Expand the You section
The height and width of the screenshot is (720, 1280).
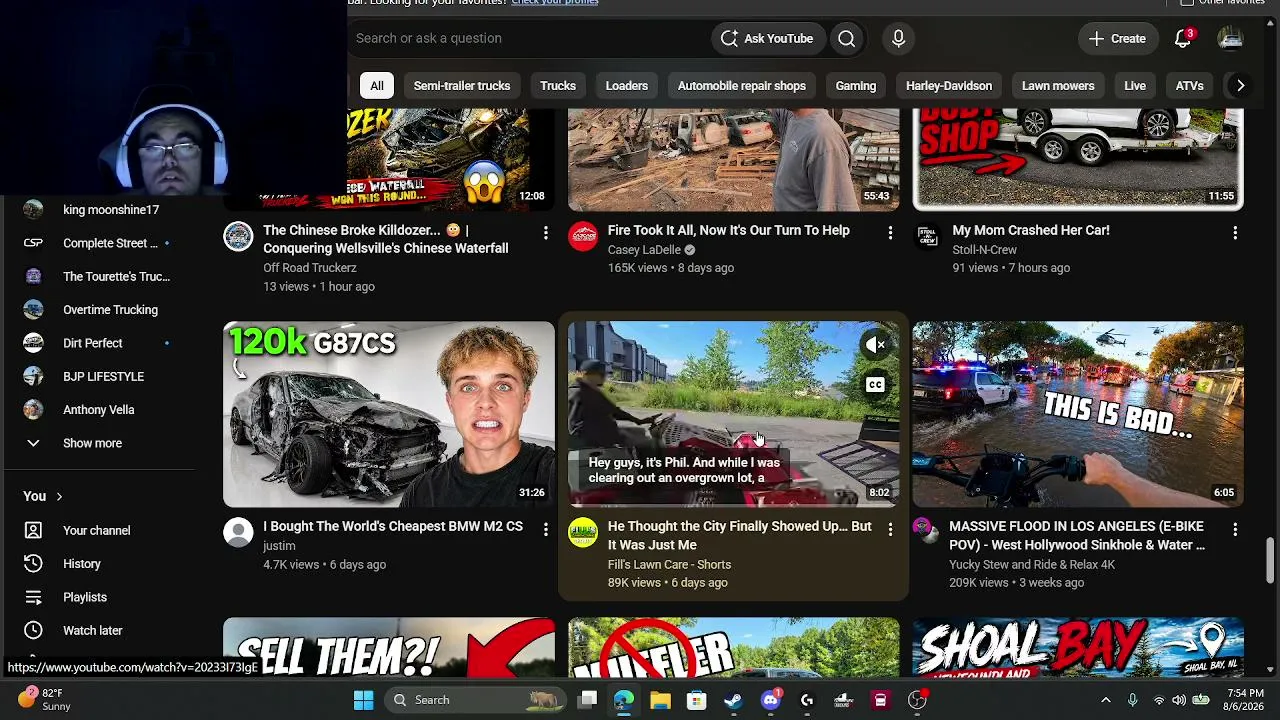43,497
